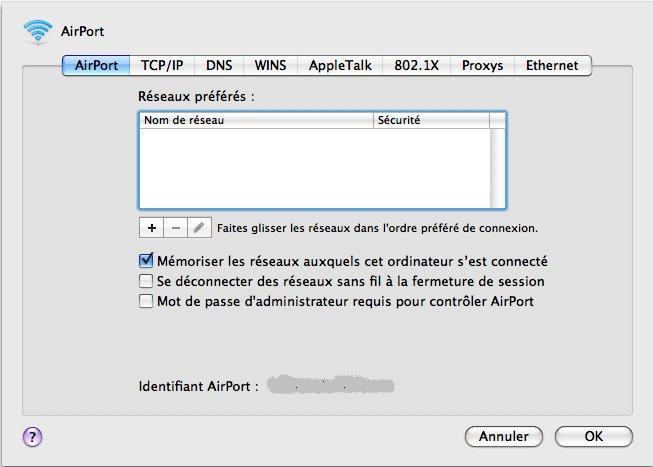Open the Proxys tab
The image size is (653, 467).
(482, 65)
